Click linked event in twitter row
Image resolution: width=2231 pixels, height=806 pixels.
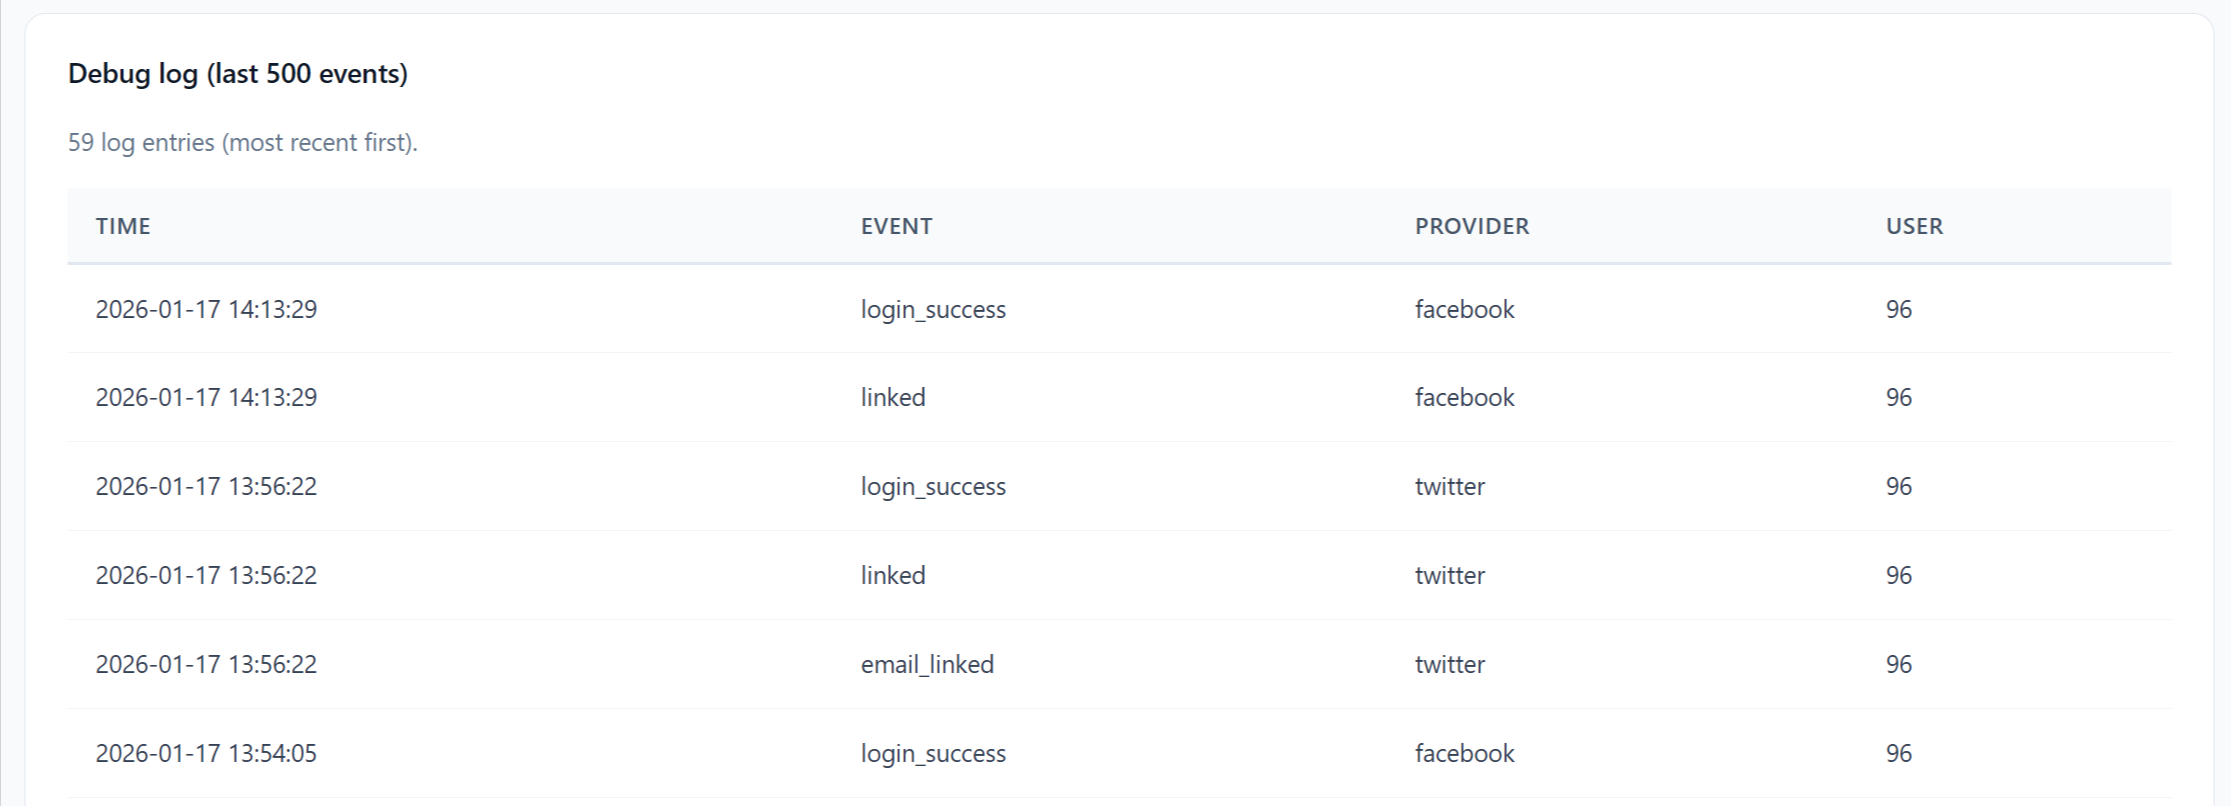pyautogui.click(x=893, y=576)
